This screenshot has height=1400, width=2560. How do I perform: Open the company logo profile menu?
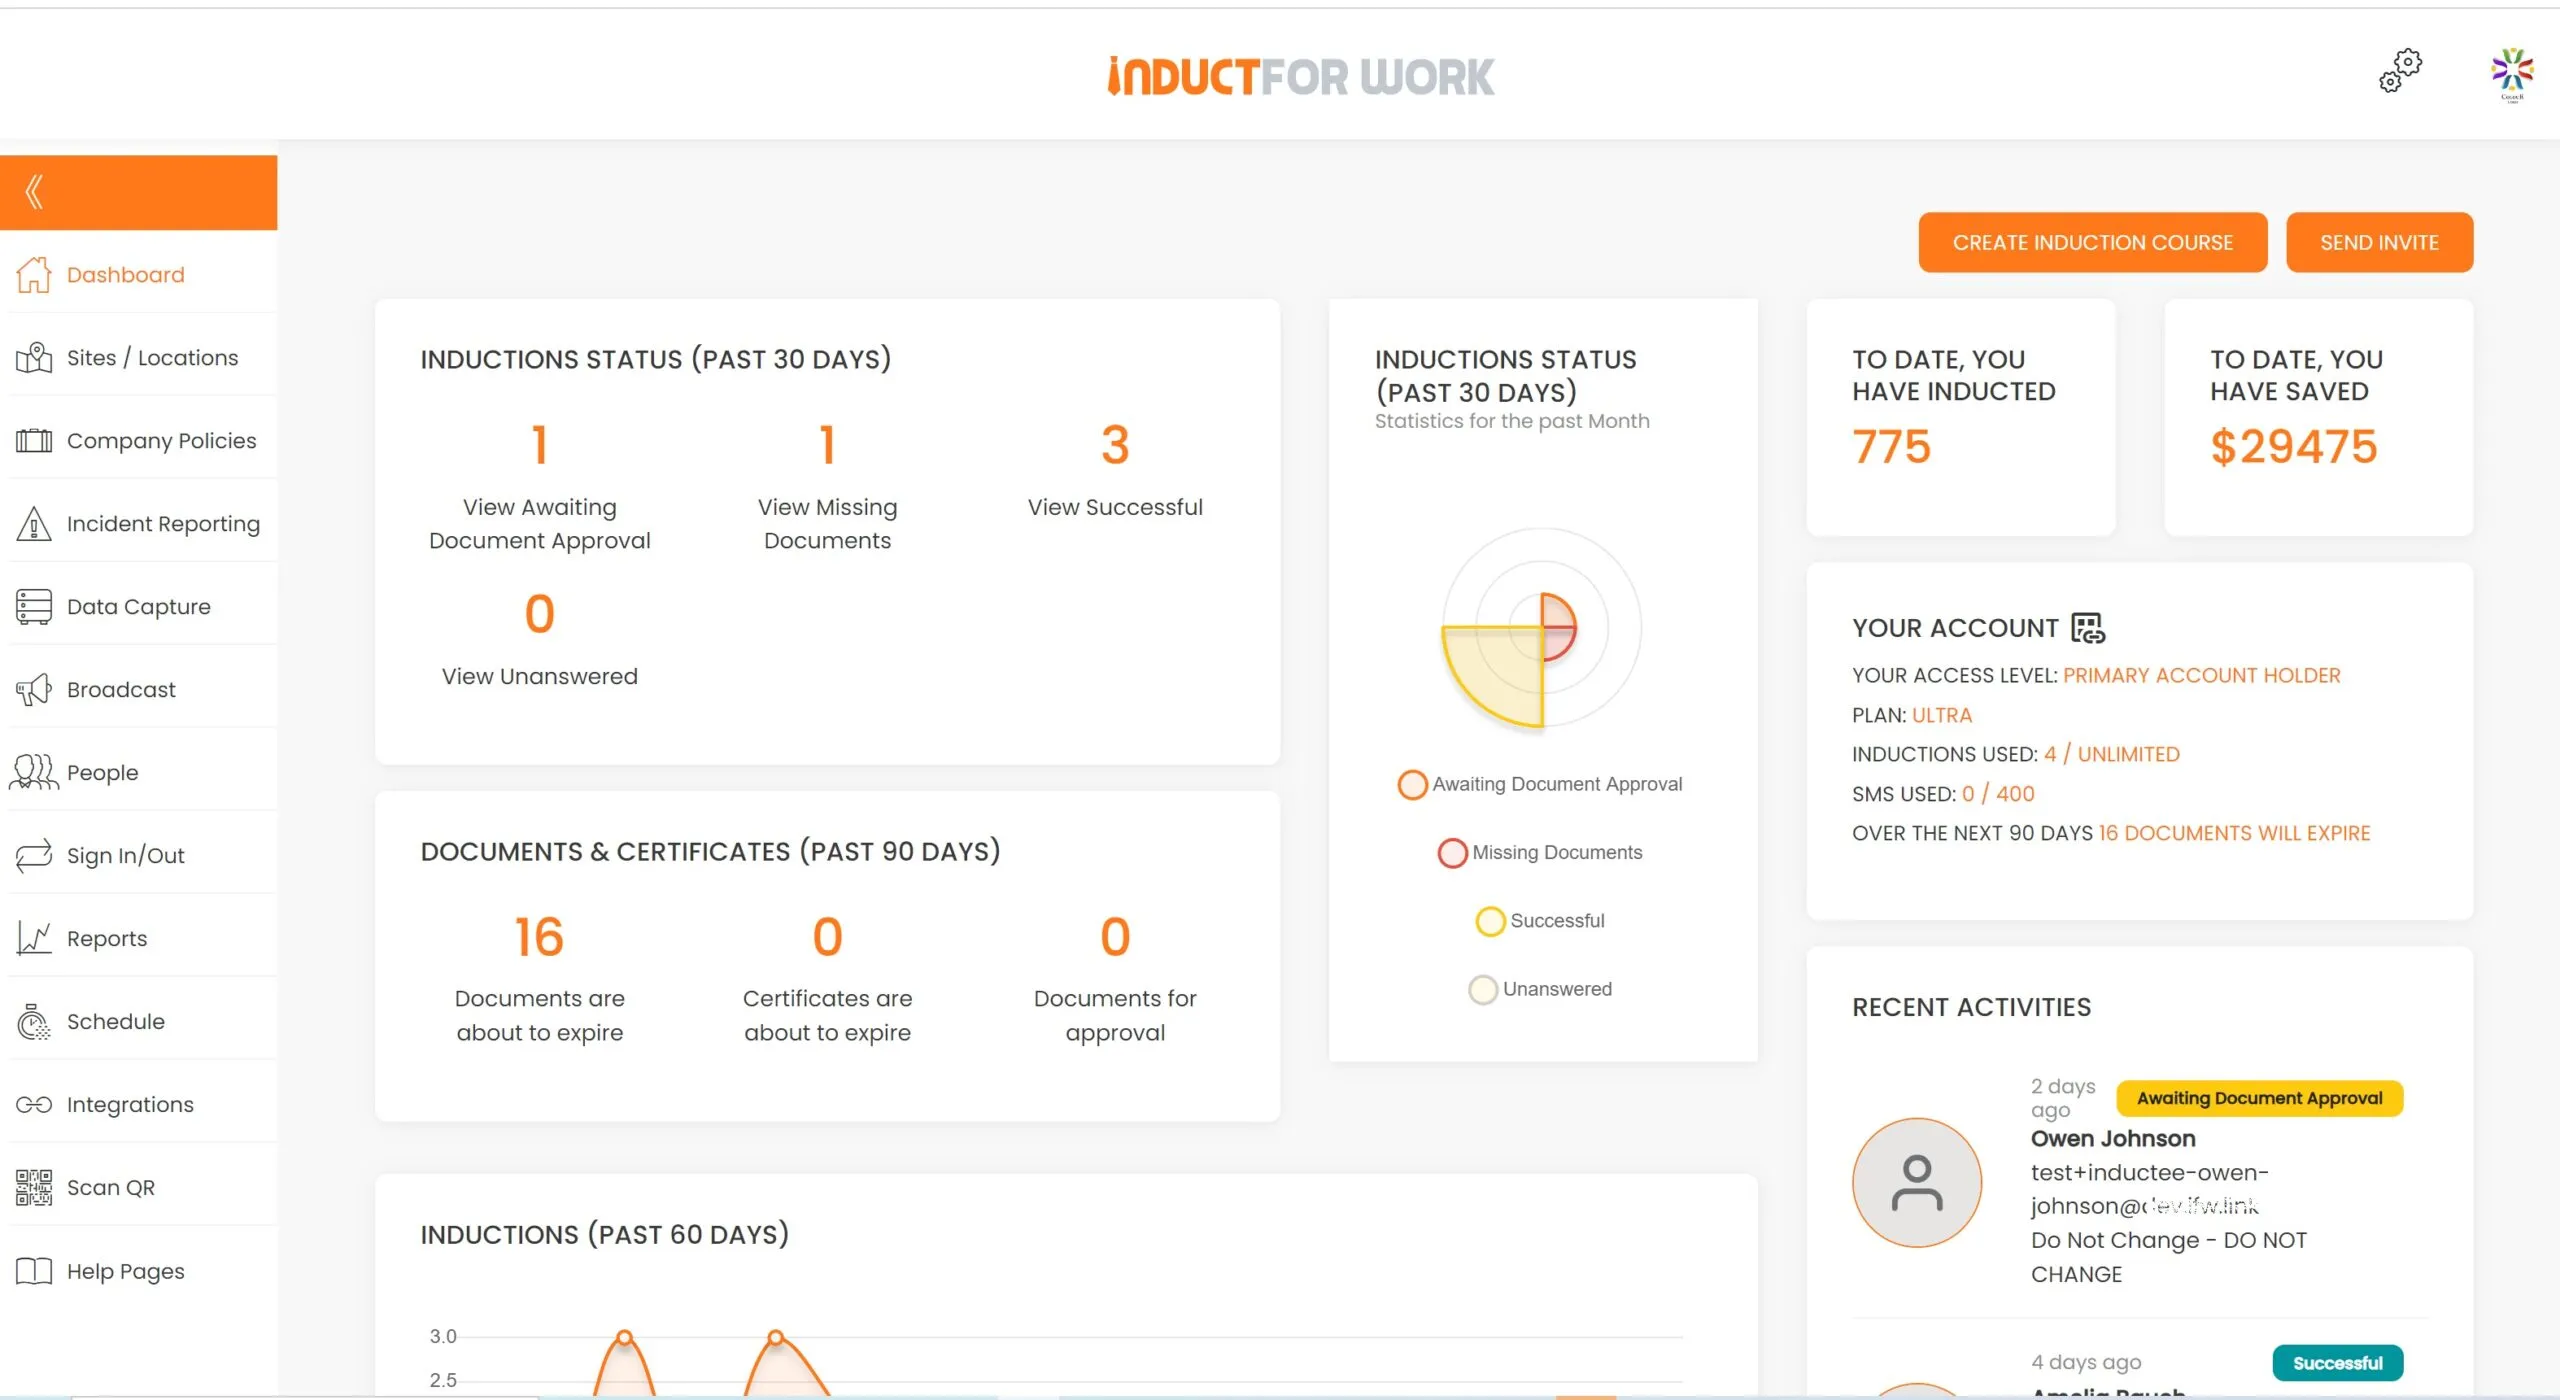point(2512,74)
